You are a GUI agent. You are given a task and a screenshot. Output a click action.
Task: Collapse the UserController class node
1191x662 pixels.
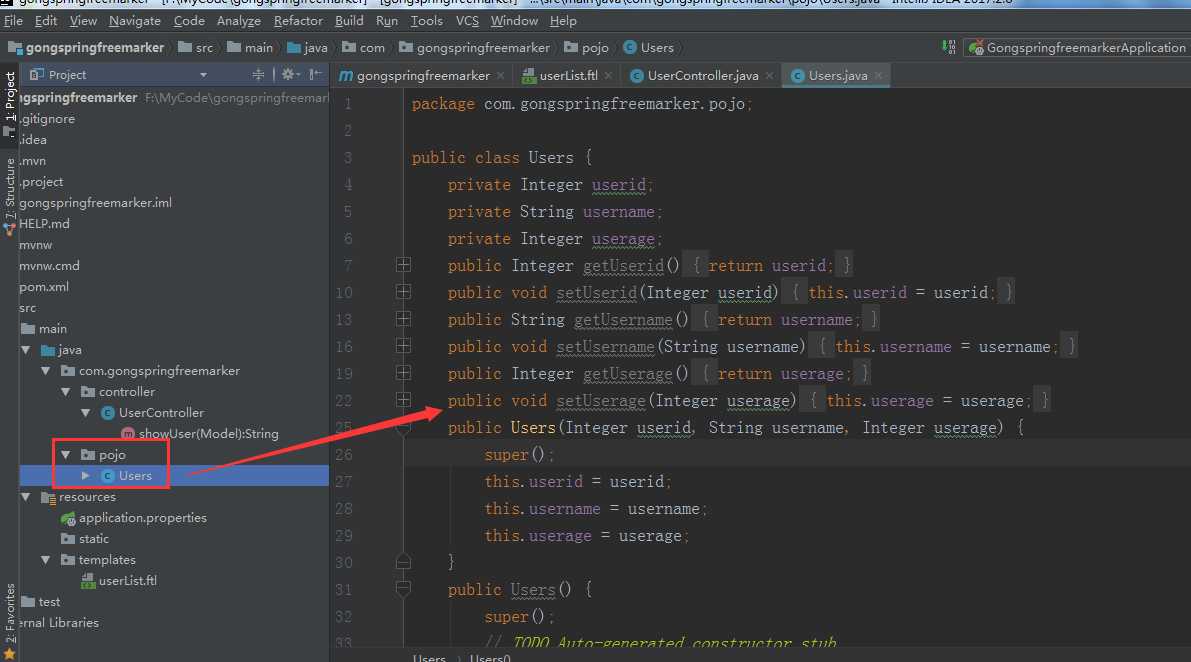coord(86,413)
